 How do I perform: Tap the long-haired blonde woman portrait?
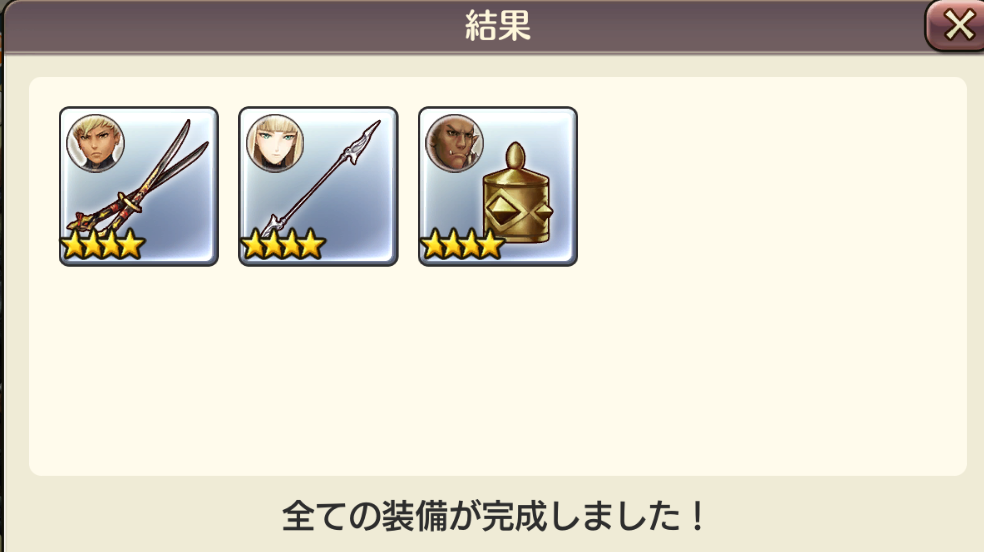(x=275, y=143)
